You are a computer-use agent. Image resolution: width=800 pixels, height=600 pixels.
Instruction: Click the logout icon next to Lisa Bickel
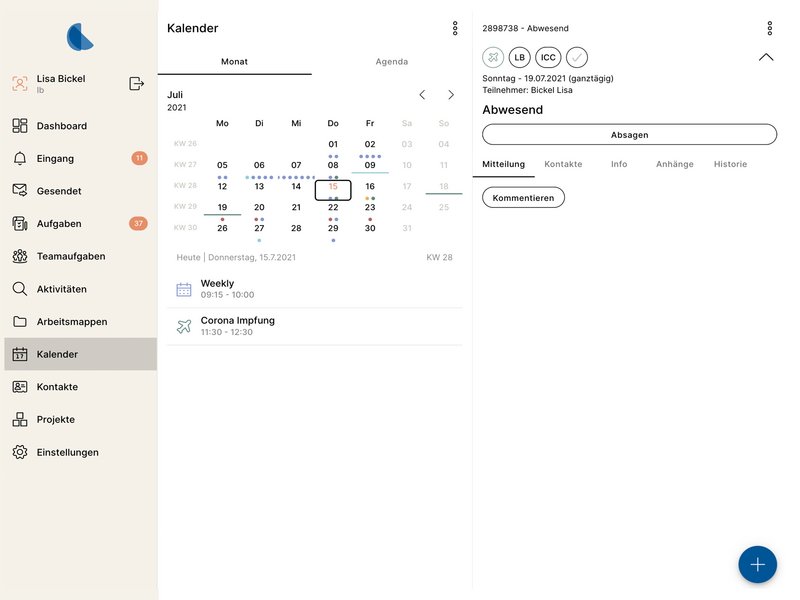[x=136, y=84]
